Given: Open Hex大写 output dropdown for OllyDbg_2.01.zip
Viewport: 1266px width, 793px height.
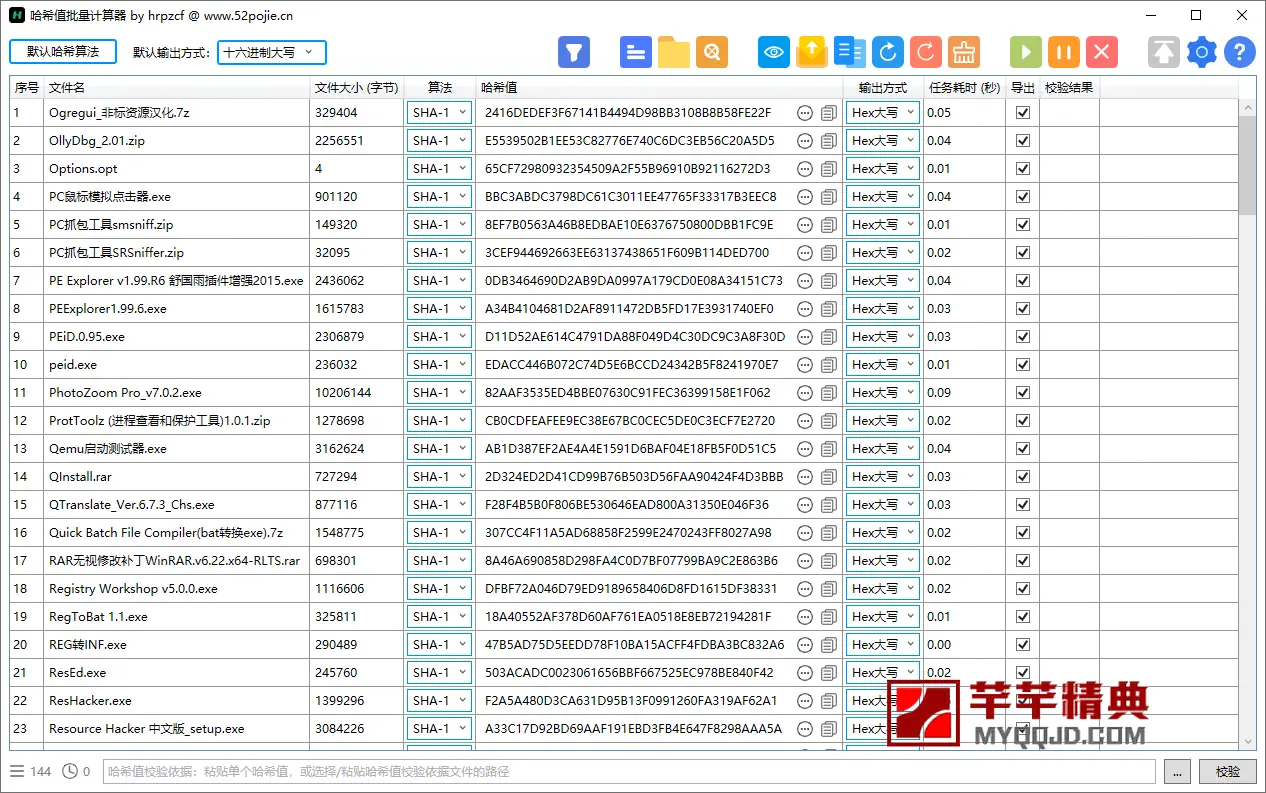Looking at the screenshot, I should 883,141.
